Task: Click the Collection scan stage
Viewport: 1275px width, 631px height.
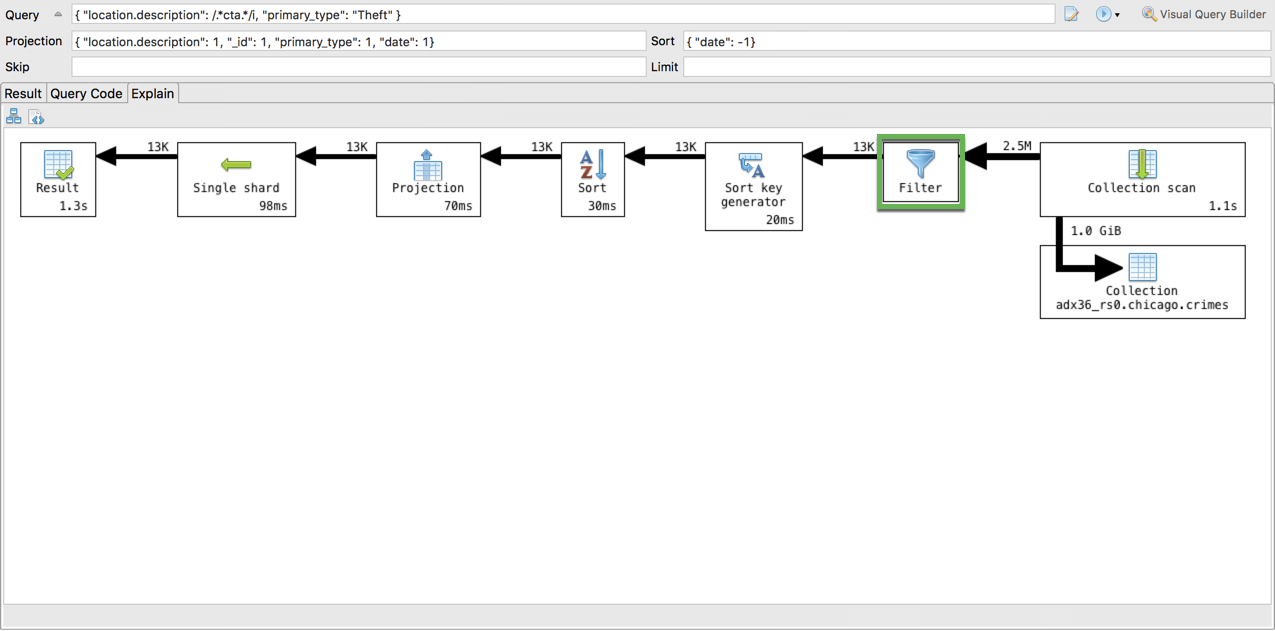Action: click(x=1142, y=180)
